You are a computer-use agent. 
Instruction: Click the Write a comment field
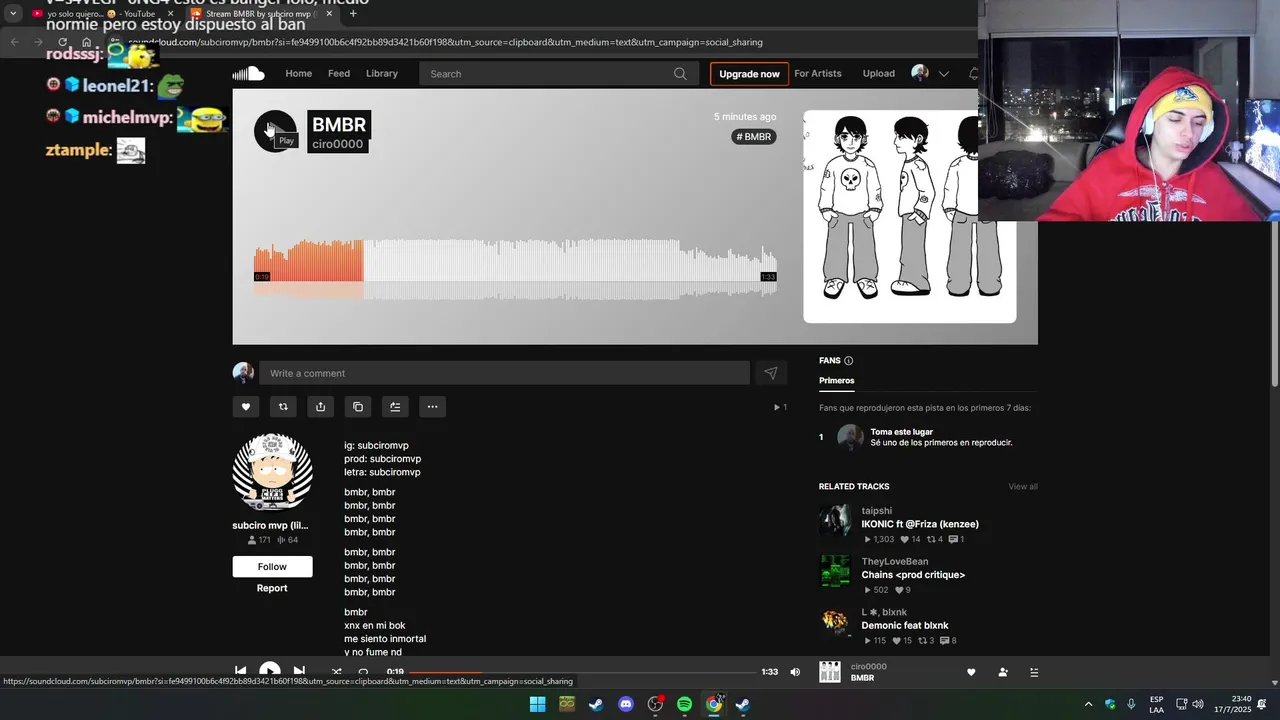click(x=504, y=373)
